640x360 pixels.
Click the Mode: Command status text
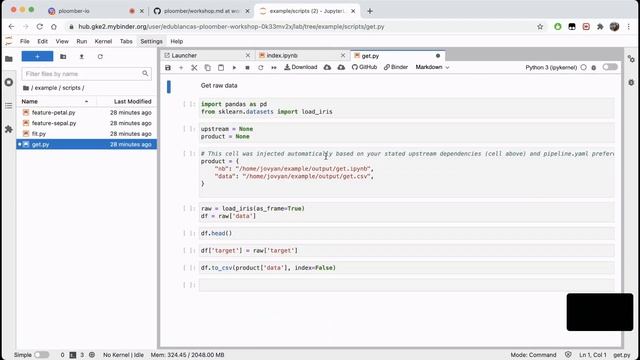pyautogui.click(x=533, y=355)
